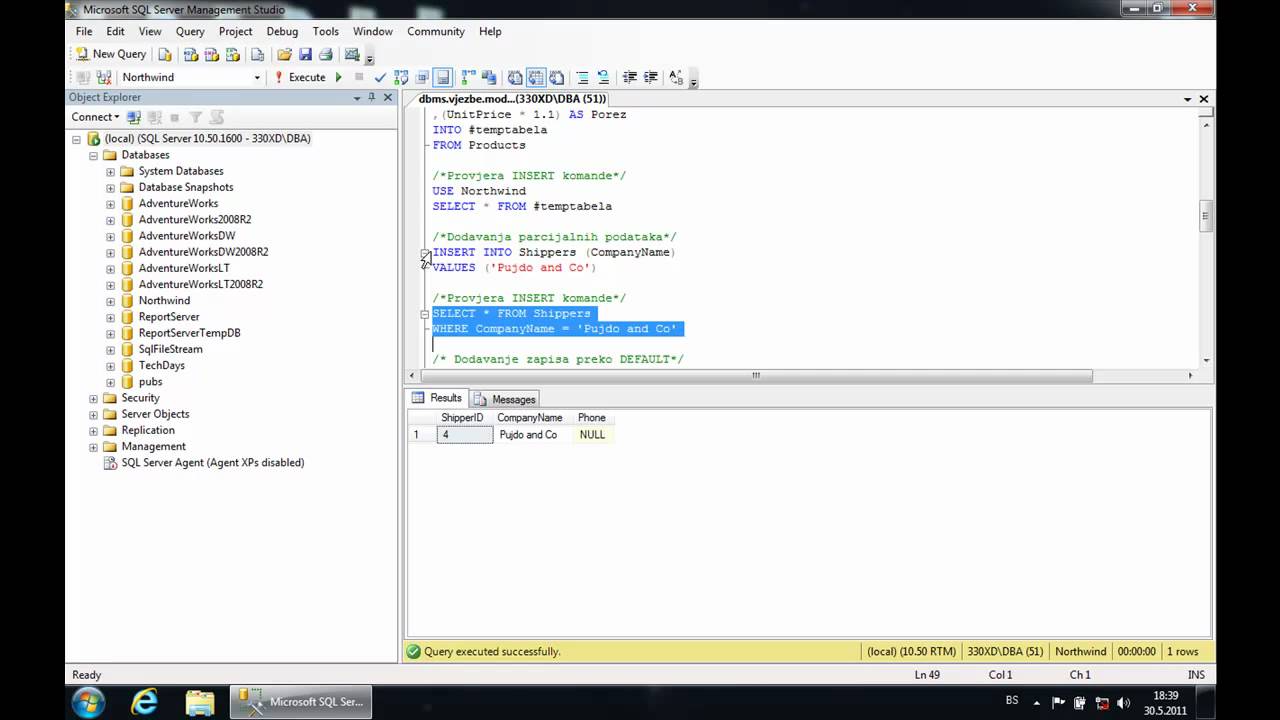Select the AdventureWorksDW2008R2 database

(203, 252)
